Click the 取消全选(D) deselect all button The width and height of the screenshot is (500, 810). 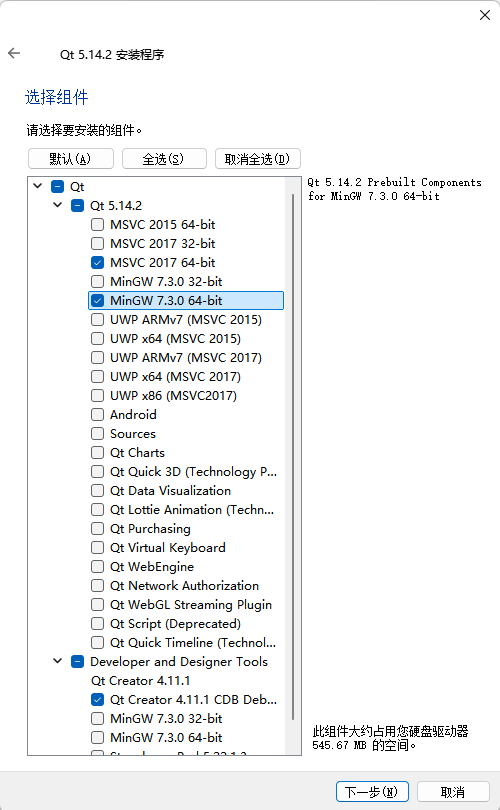[x=258, y=159]
